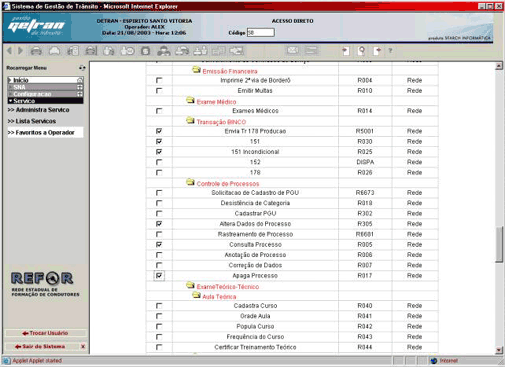Click the Aula Teórica folder icon

coord(196,295)
